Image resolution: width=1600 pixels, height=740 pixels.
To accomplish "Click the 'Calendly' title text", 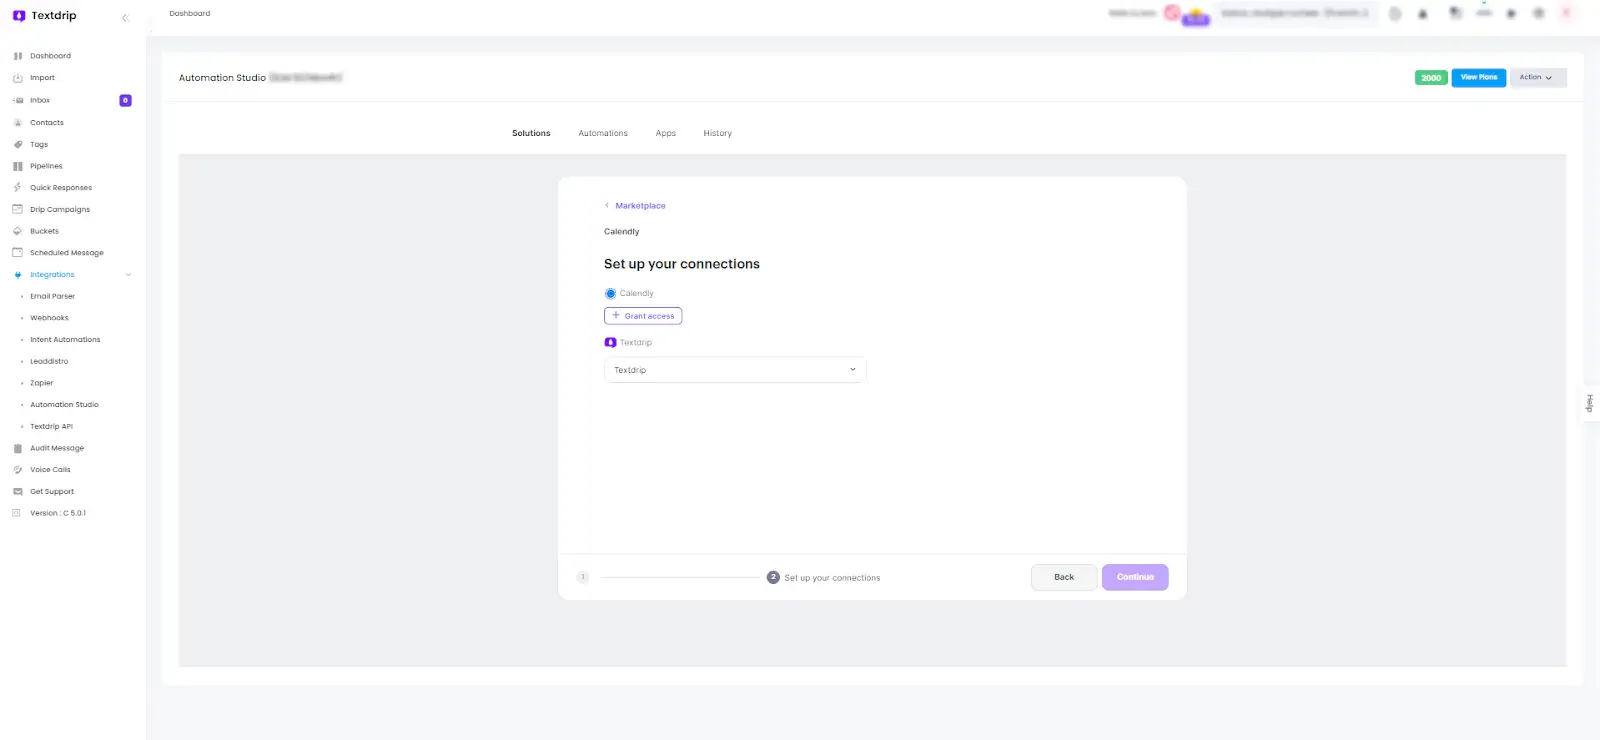I will coord(621,232).
